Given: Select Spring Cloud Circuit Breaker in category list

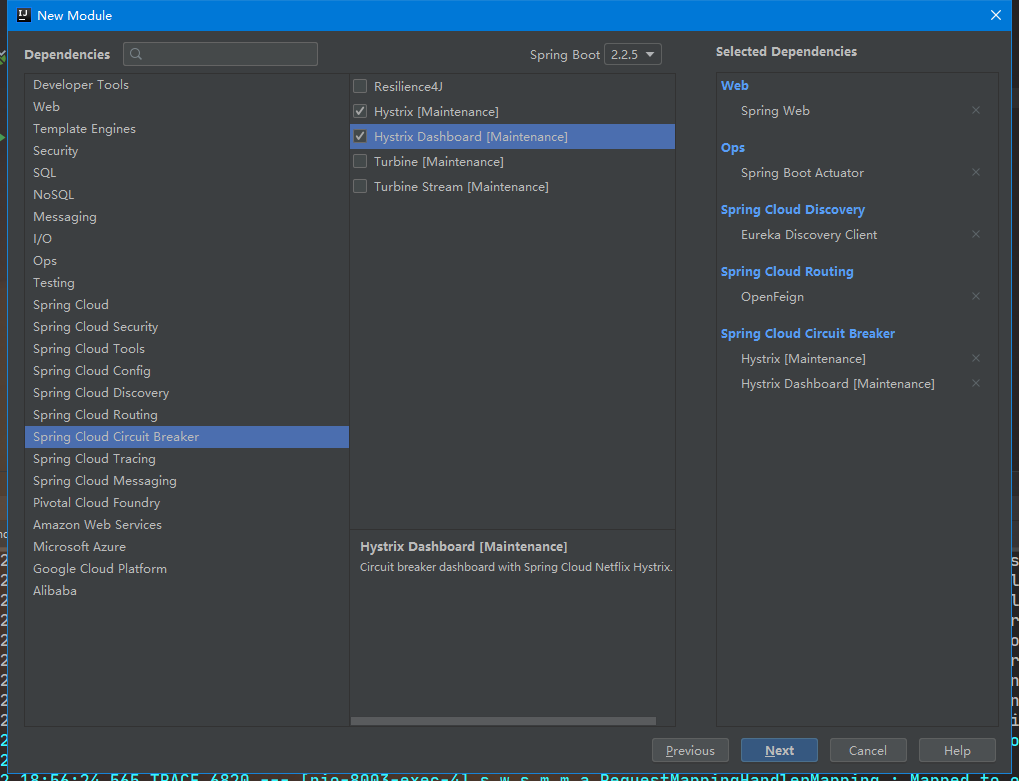Looking at the screenshot, I should pos(187,437).
